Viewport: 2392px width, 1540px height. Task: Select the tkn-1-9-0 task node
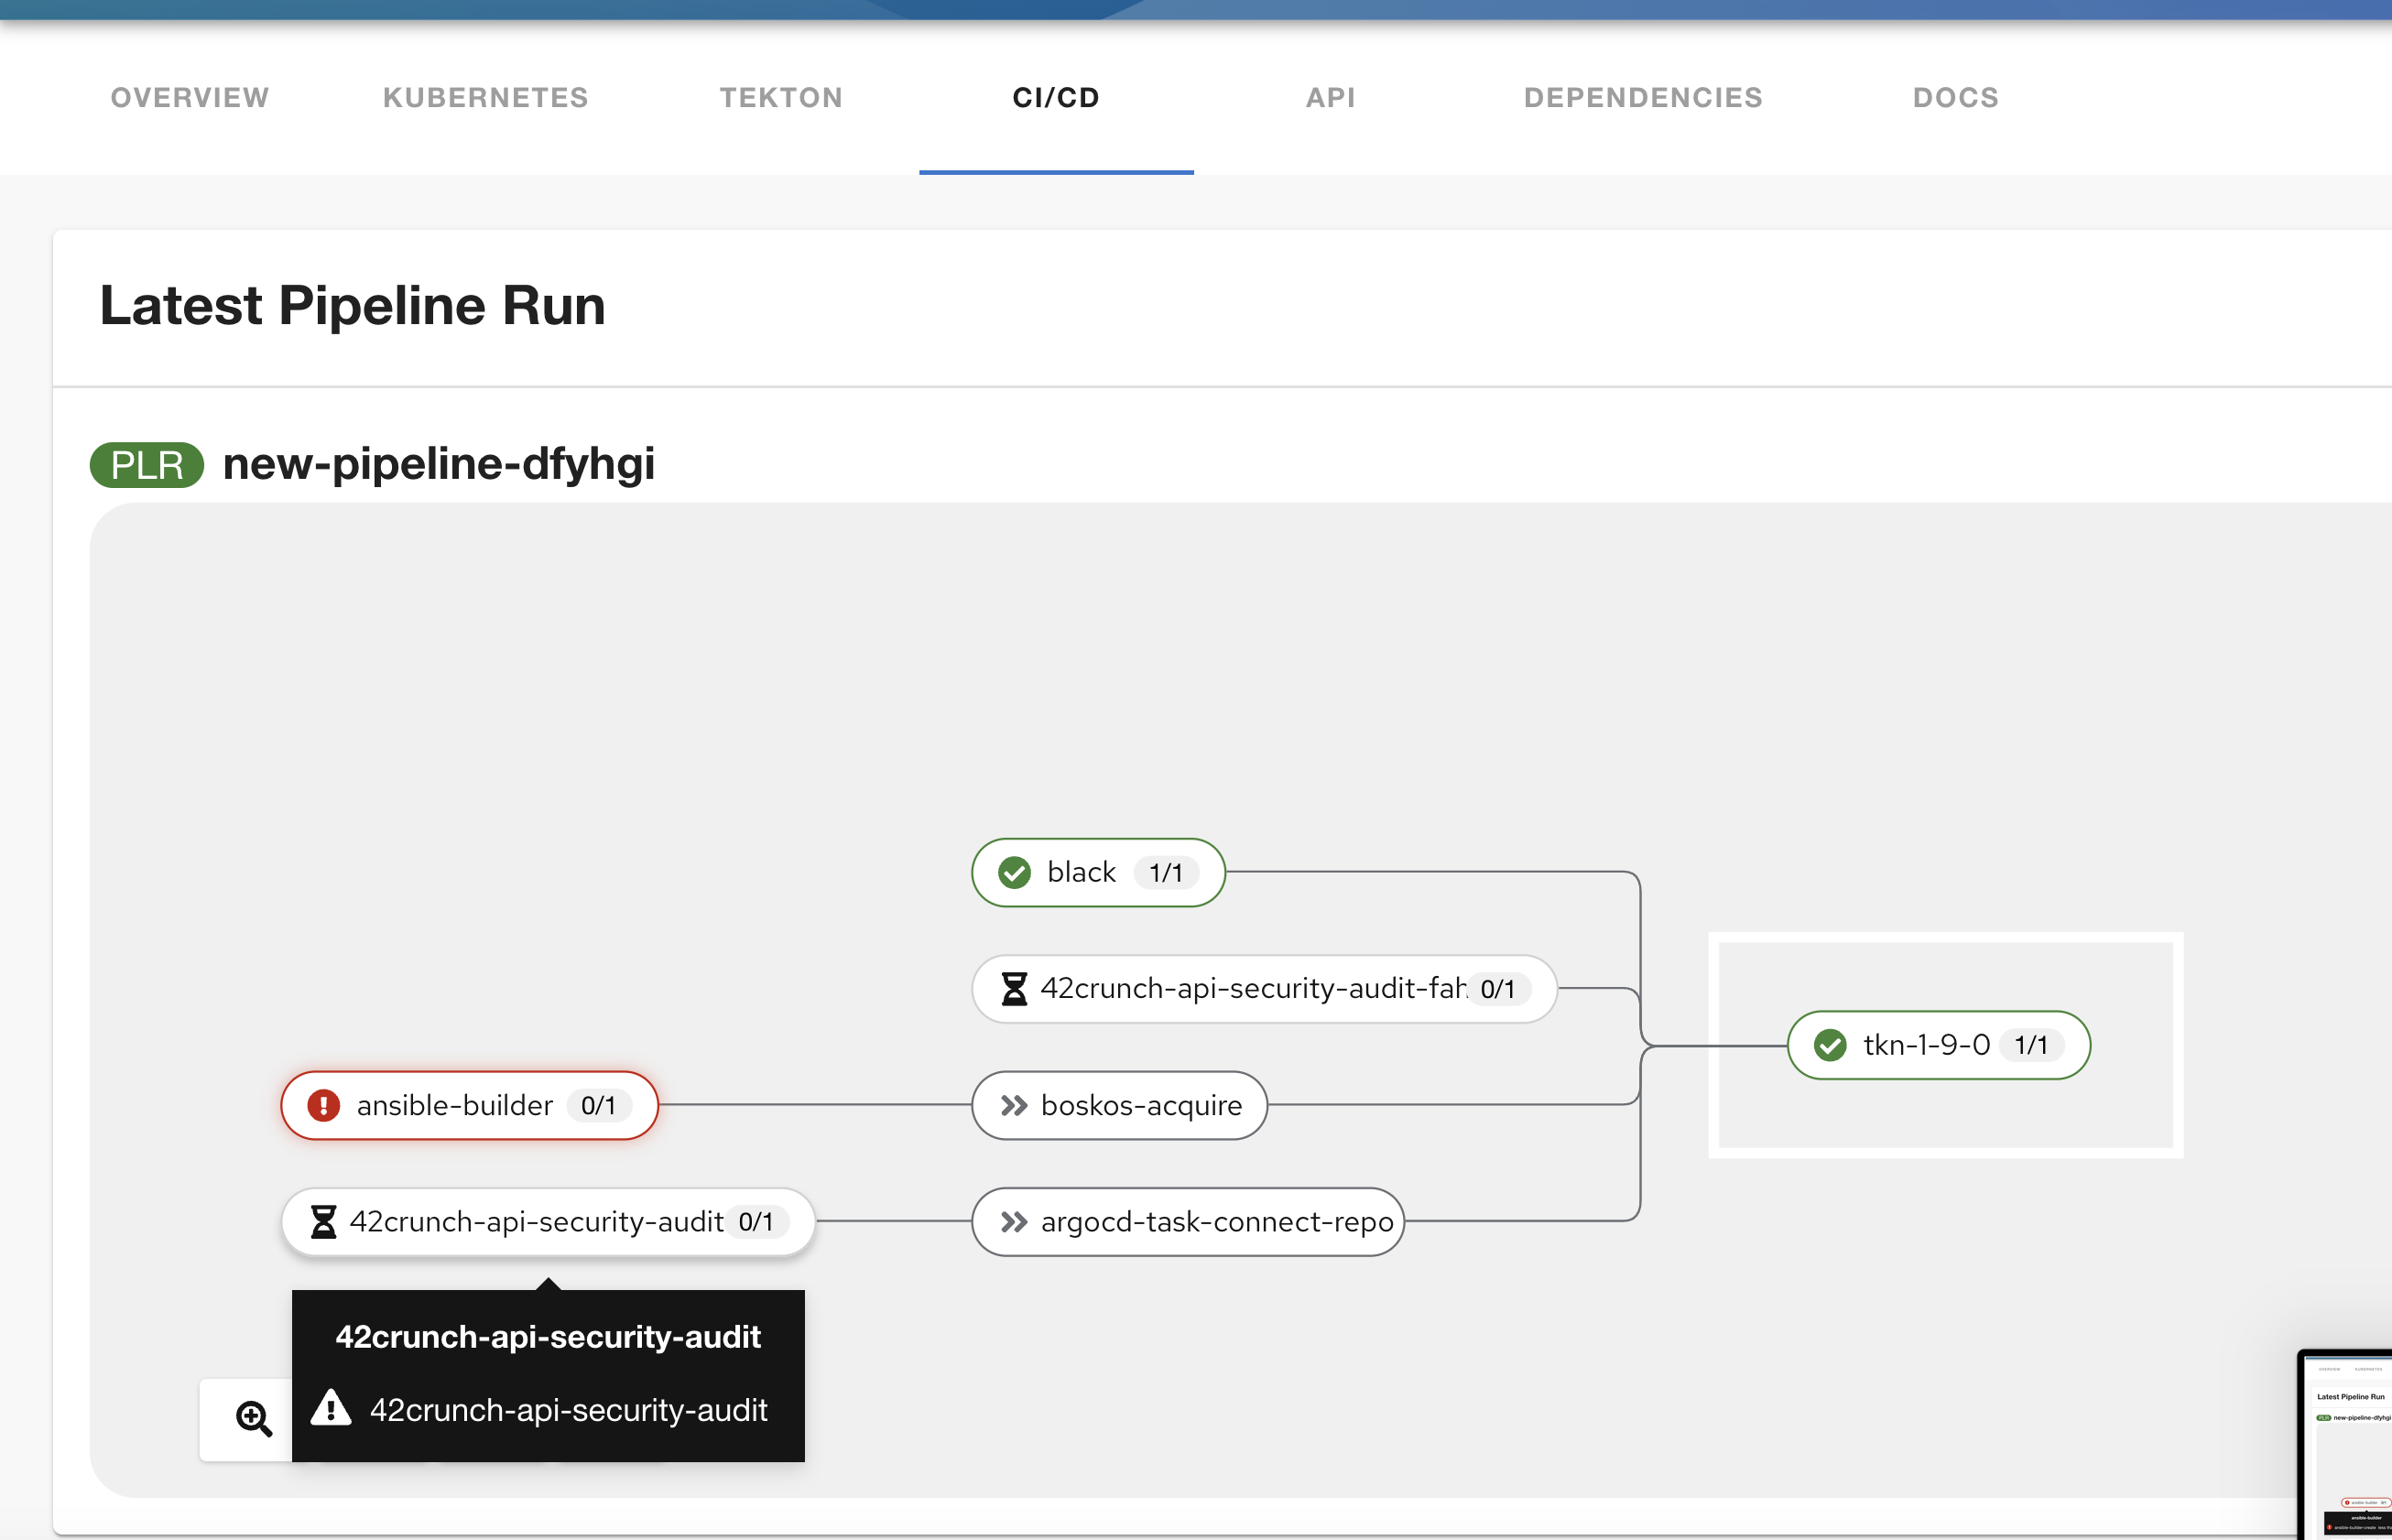1936,1044
